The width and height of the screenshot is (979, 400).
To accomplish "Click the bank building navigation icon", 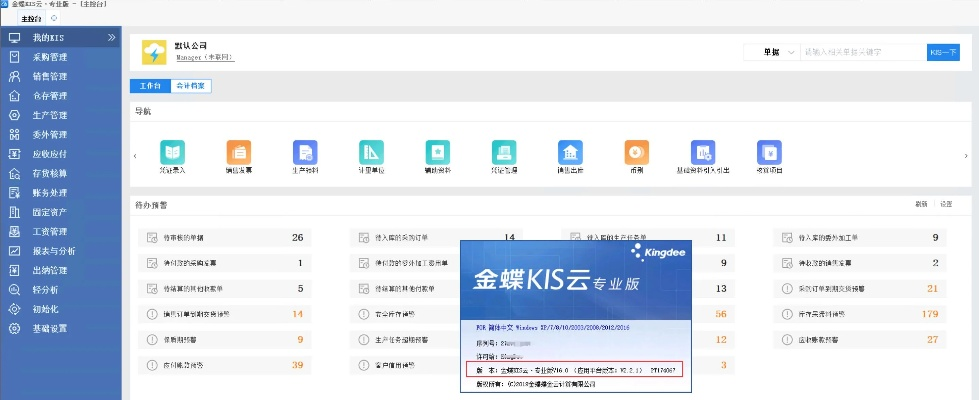I will point(570,153).
